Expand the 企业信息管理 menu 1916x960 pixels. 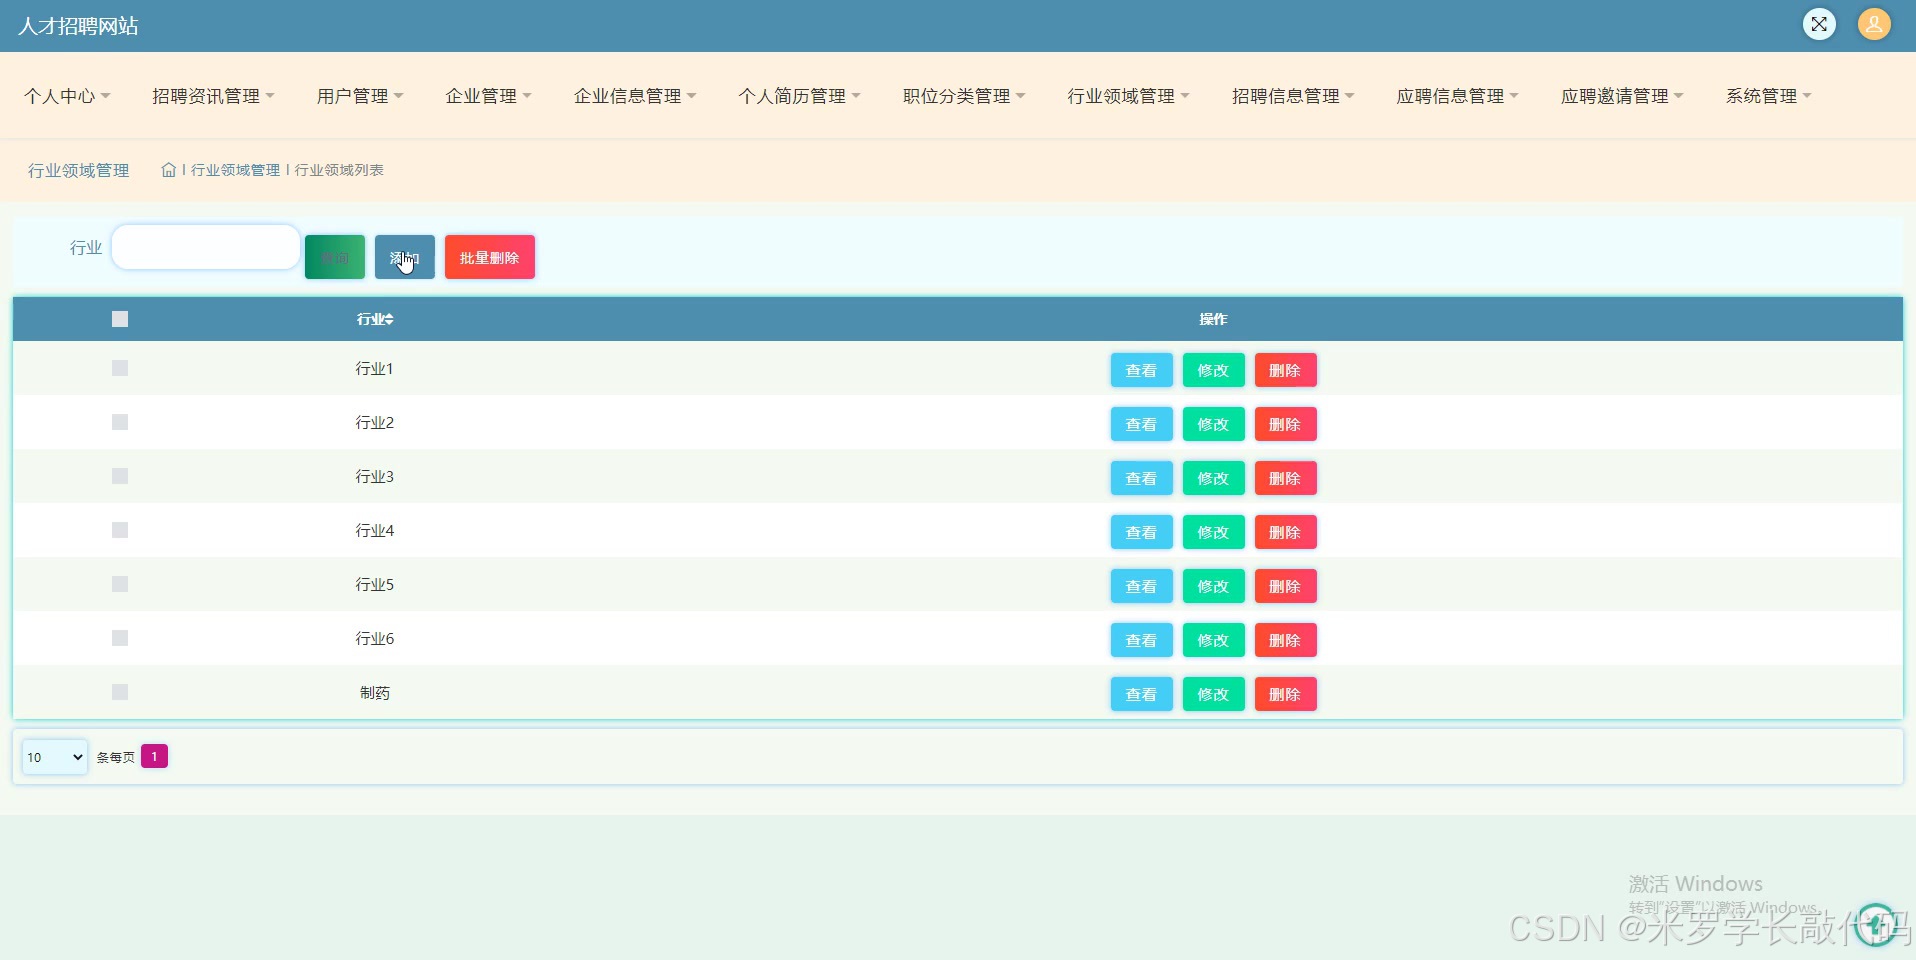635,96
